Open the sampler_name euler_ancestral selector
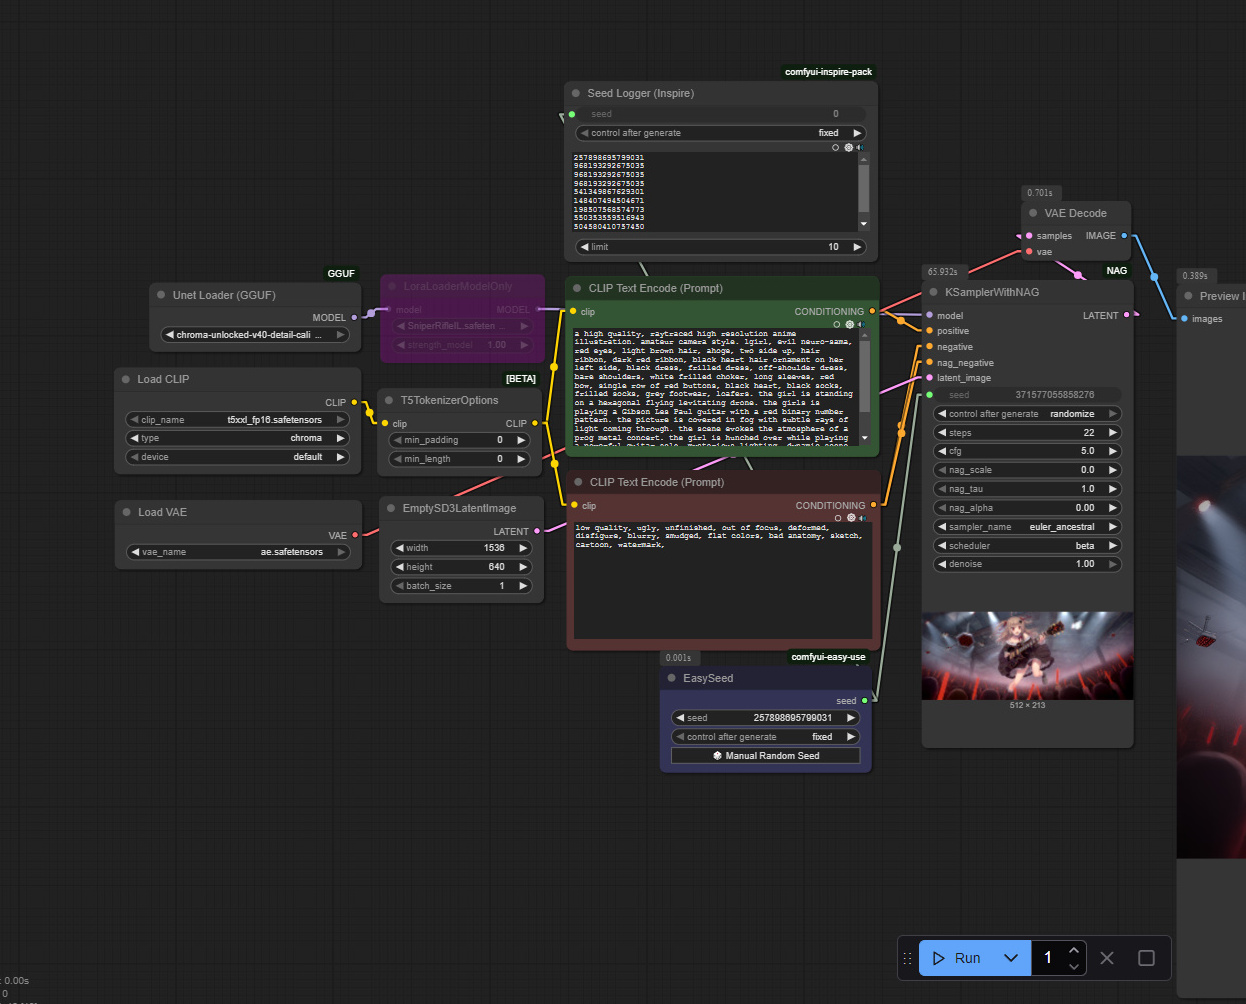This screenshot has height=1004, width=1246. point(1027,527)
